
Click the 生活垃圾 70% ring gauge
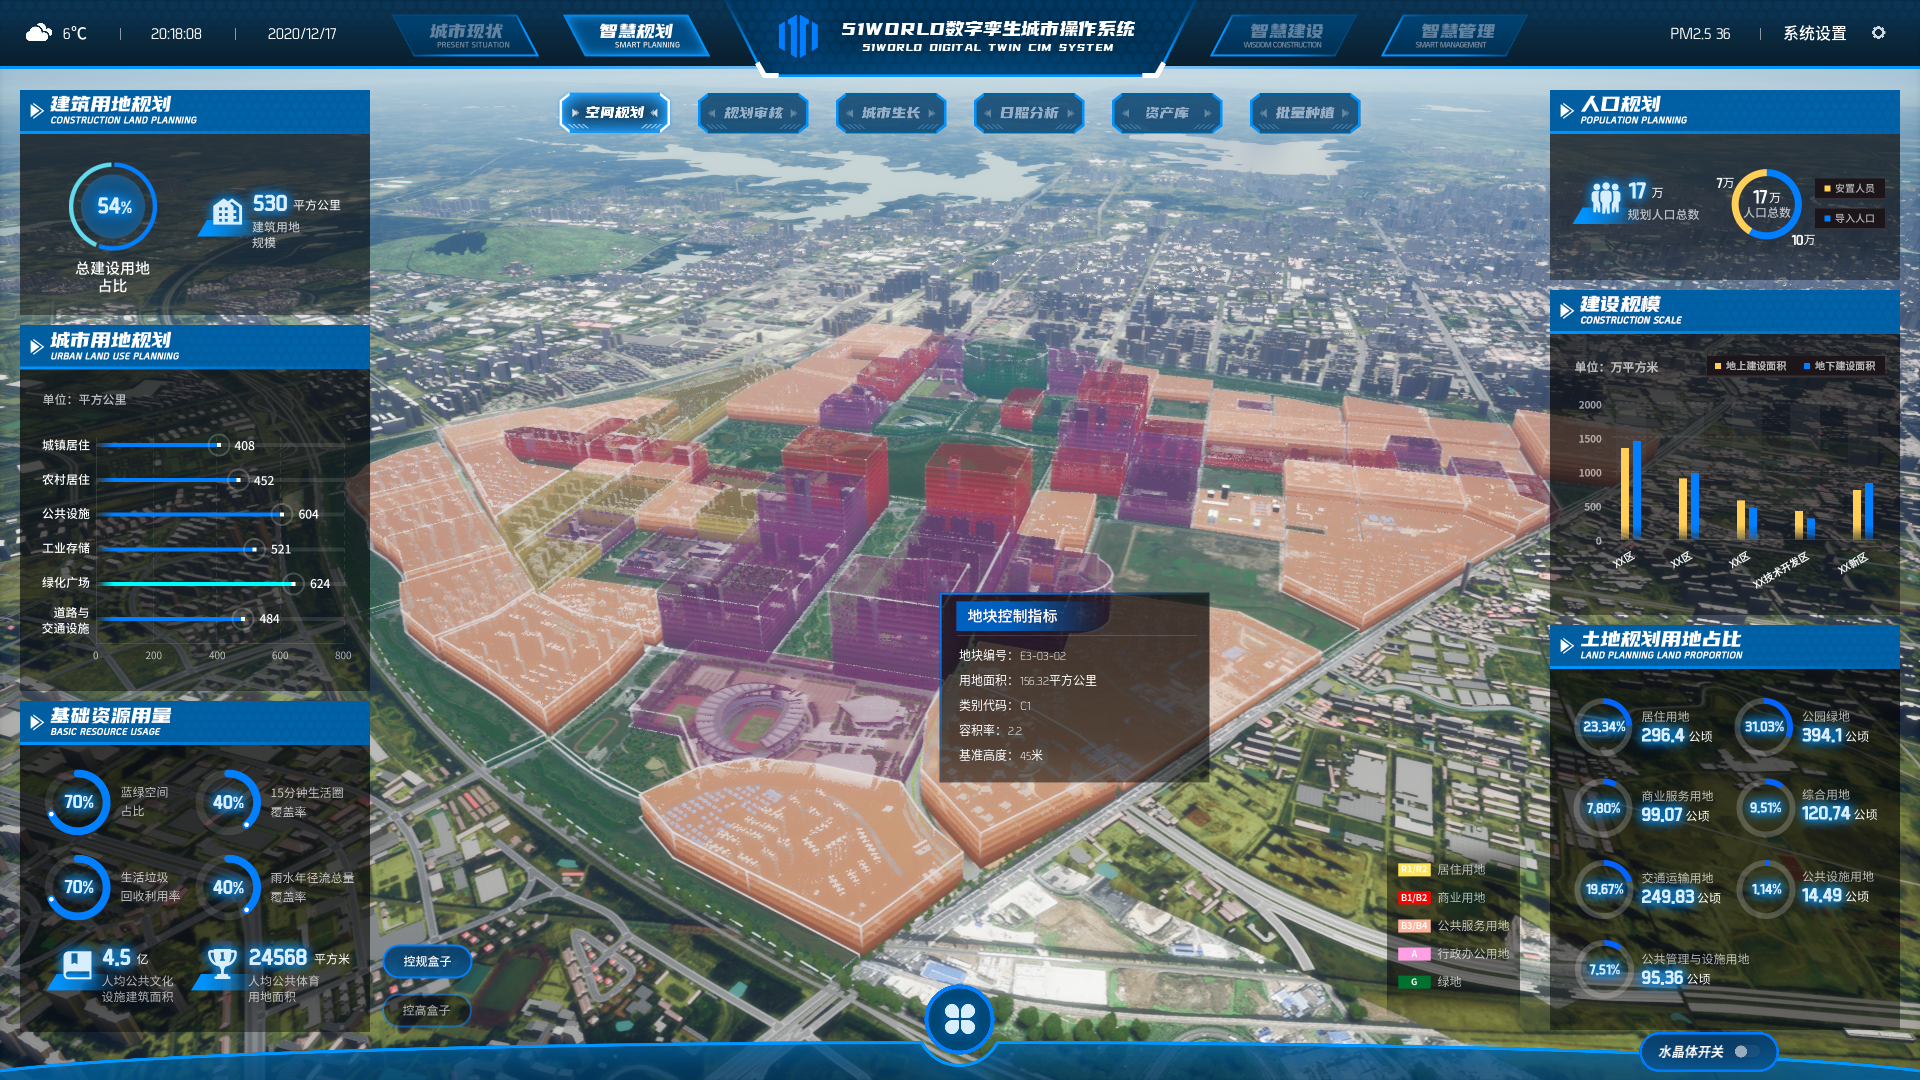(78, 887)
